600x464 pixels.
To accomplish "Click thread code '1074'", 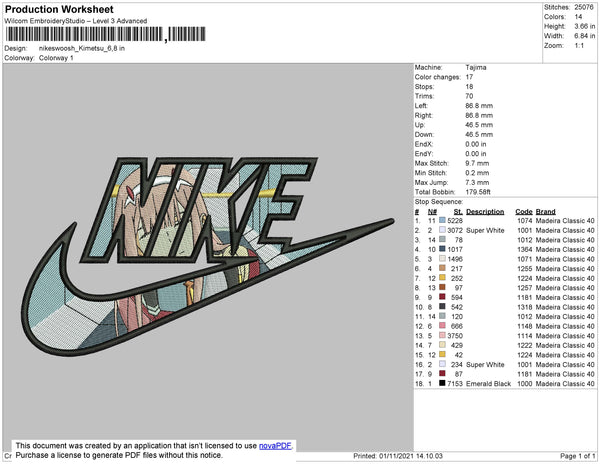I will click(525, 221).
